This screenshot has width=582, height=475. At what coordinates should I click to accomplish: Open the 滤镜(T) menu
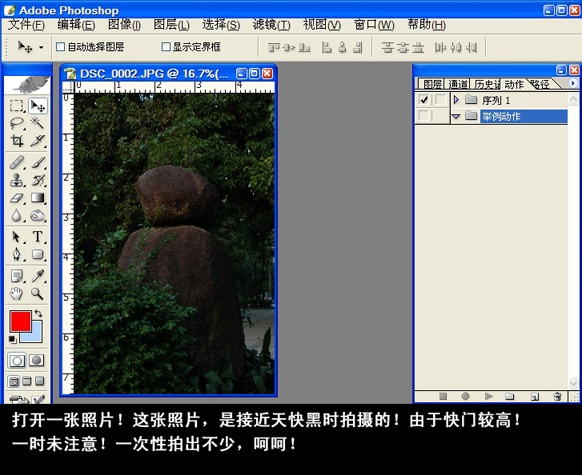point(271,25)
